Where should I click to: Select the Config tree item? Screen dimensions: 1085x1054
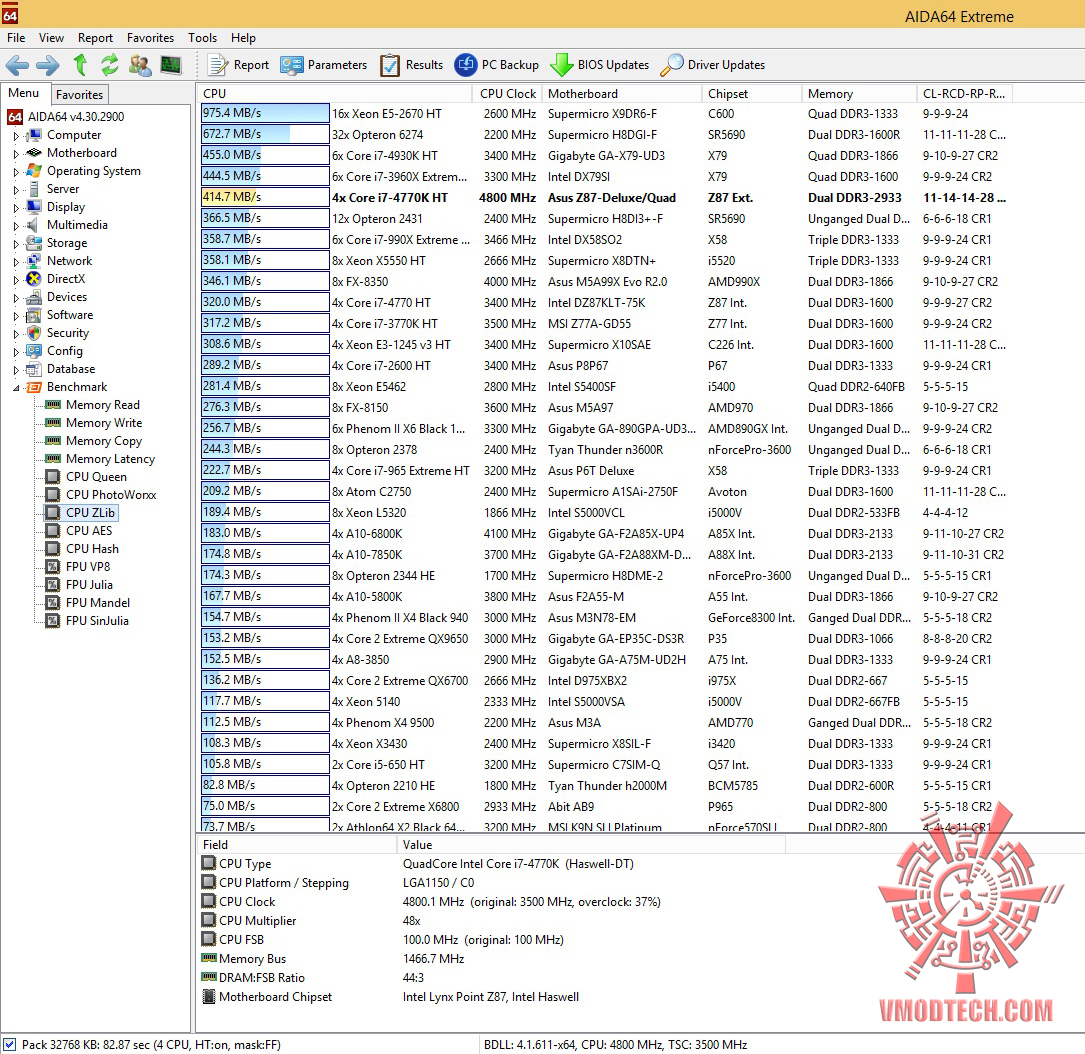55,351
